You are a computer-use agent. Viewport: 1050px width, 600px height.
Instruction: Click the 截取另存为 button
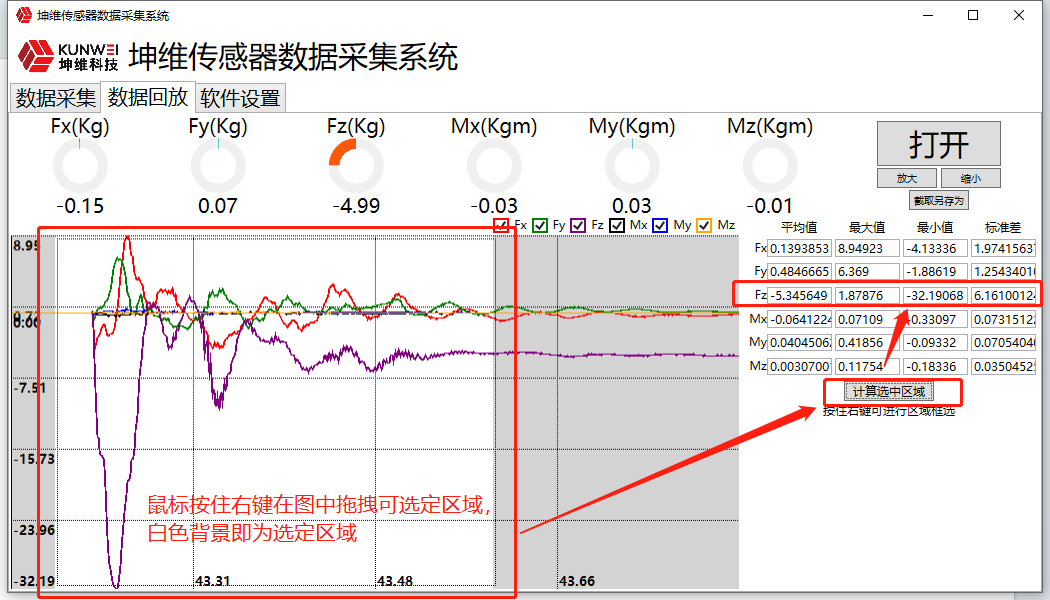939,201
